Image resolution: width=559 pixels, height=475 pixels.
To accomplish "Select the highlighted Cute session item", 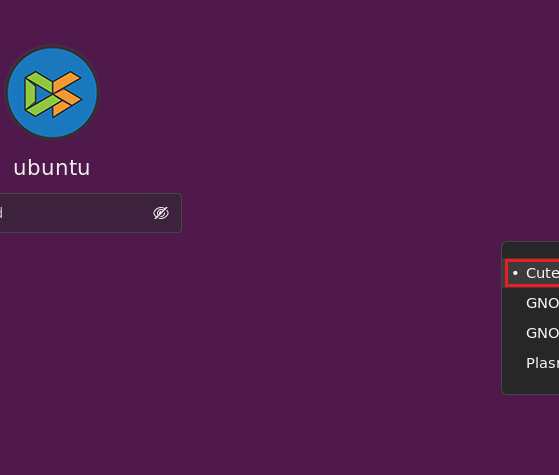I will [x=532, y=273].
